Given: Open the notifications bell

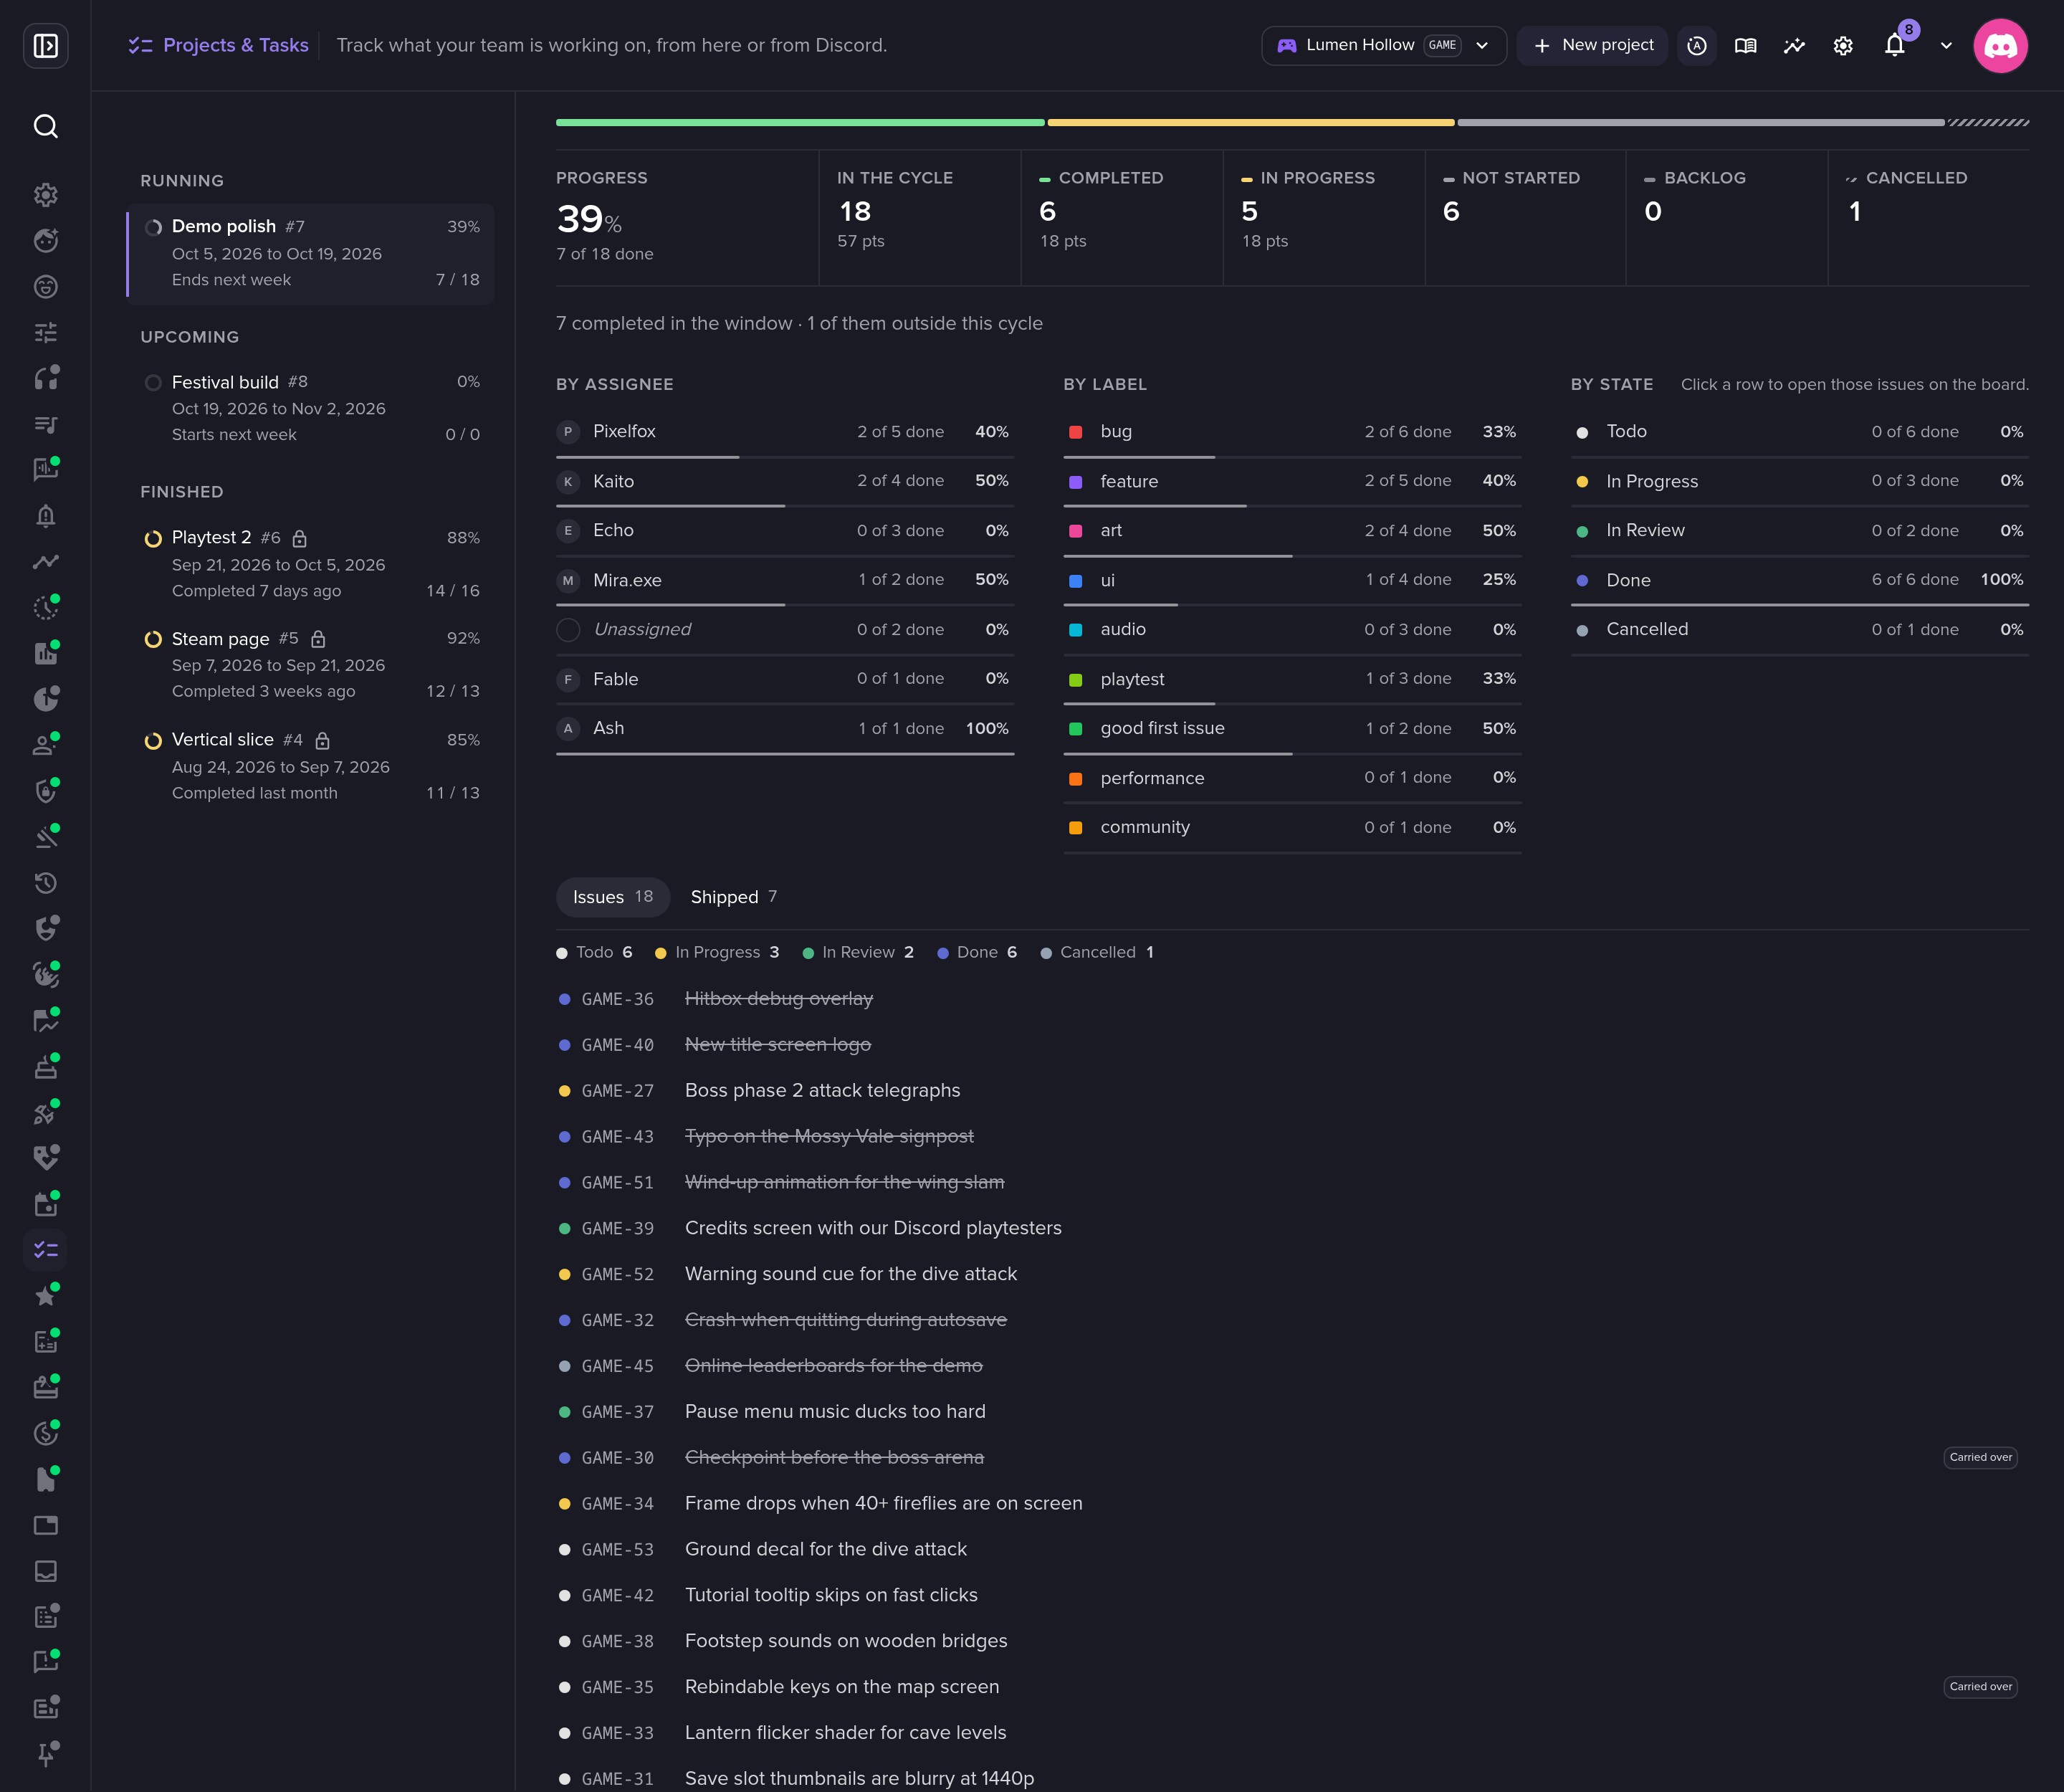Looking at the screenshot, I should point(1894,46).
